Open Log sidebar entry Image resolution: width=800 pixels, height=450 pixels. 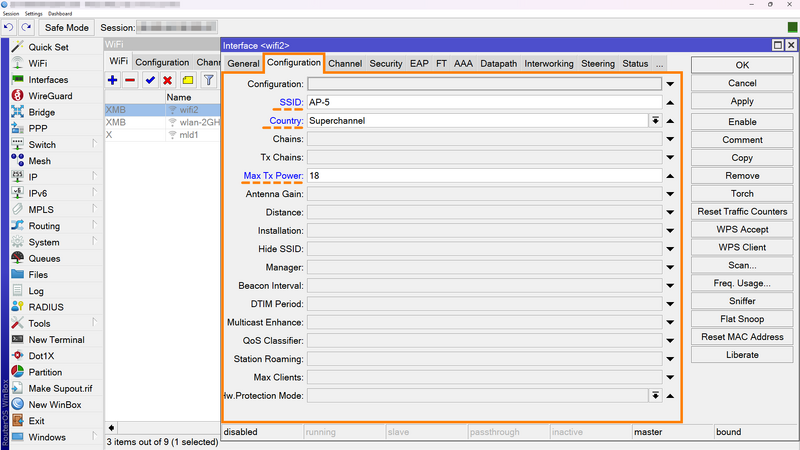click(x=36, y=291)
